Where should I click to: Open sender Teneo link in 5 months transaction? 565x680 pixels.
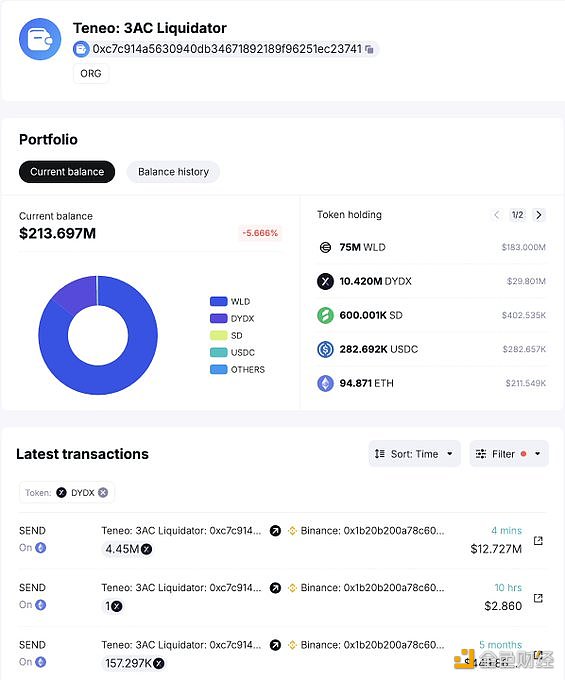pyautogui.click(x=181, y=645)
